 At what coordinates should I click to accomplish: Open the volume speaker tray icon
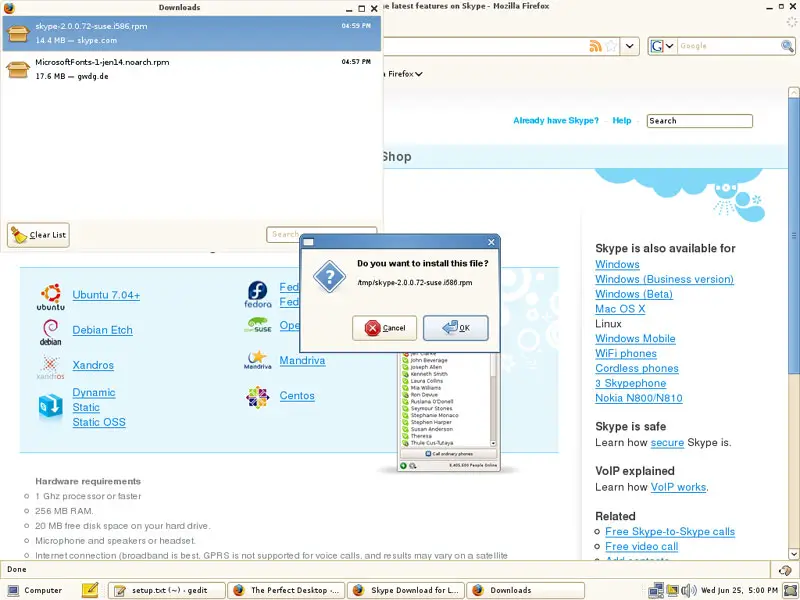point(689,590)
